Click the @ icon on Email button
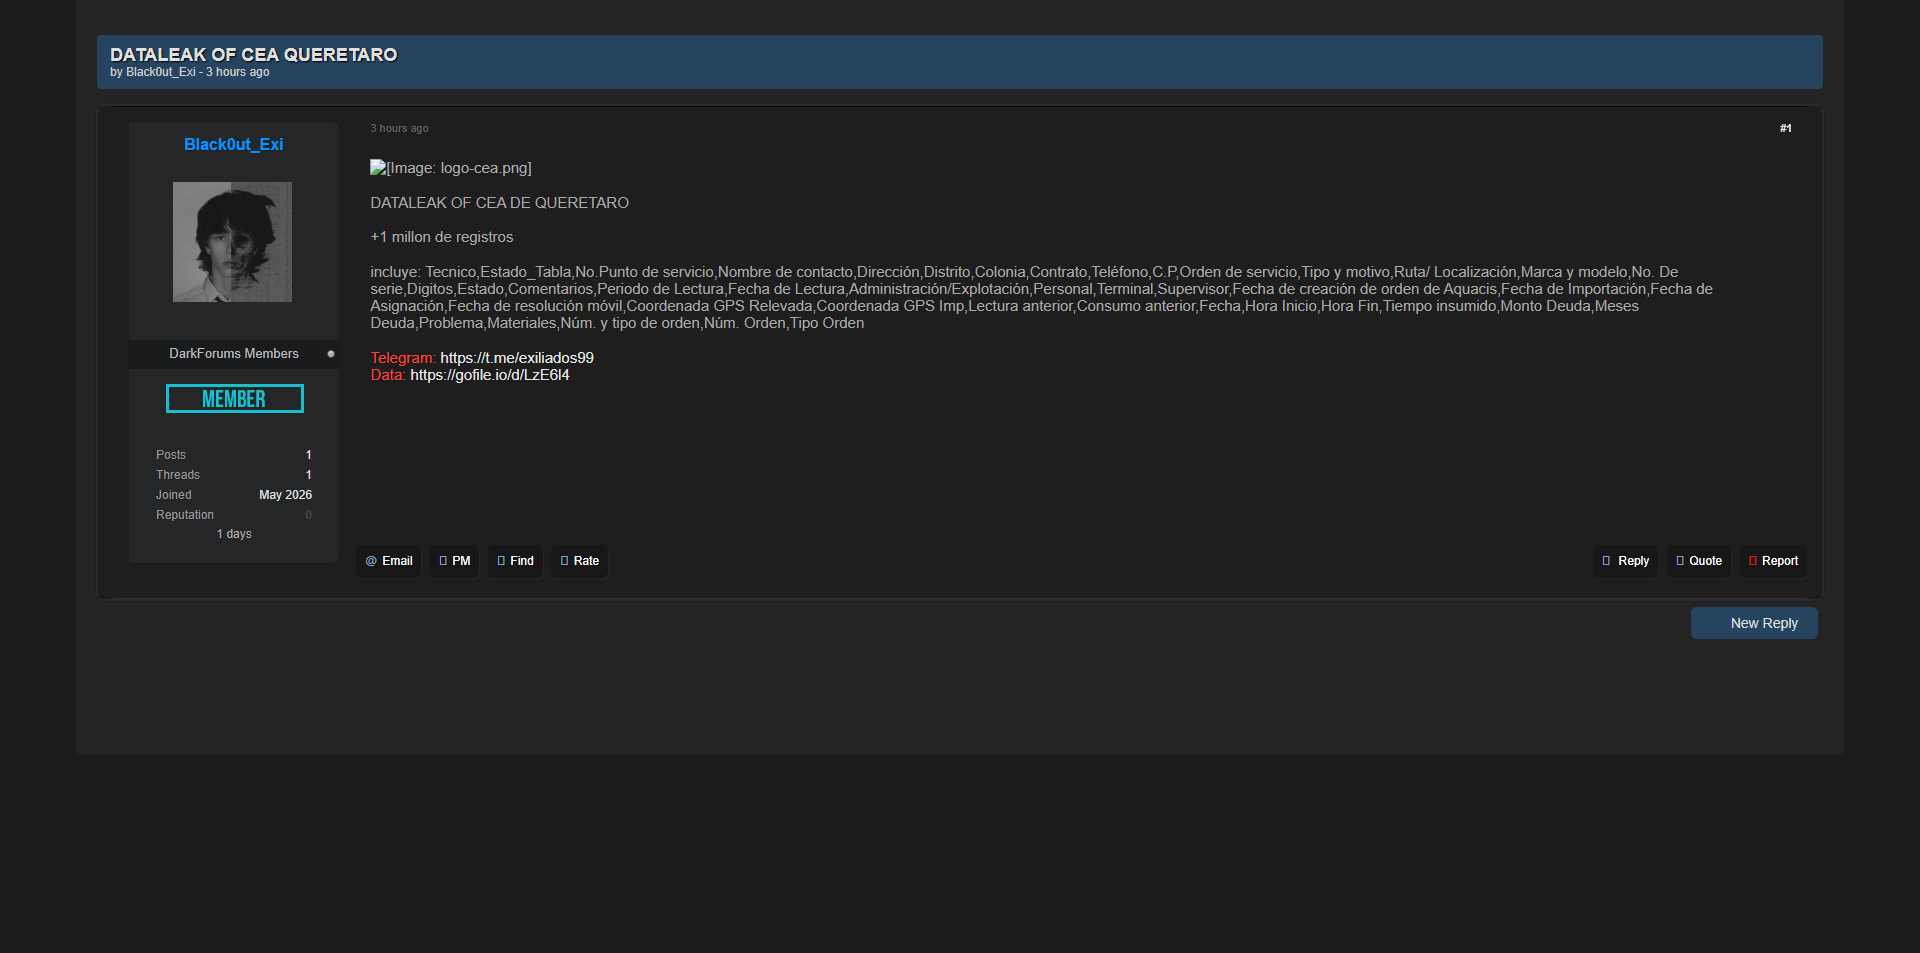Viewport: 1920px width, 953px height. (x=371, y=561)
